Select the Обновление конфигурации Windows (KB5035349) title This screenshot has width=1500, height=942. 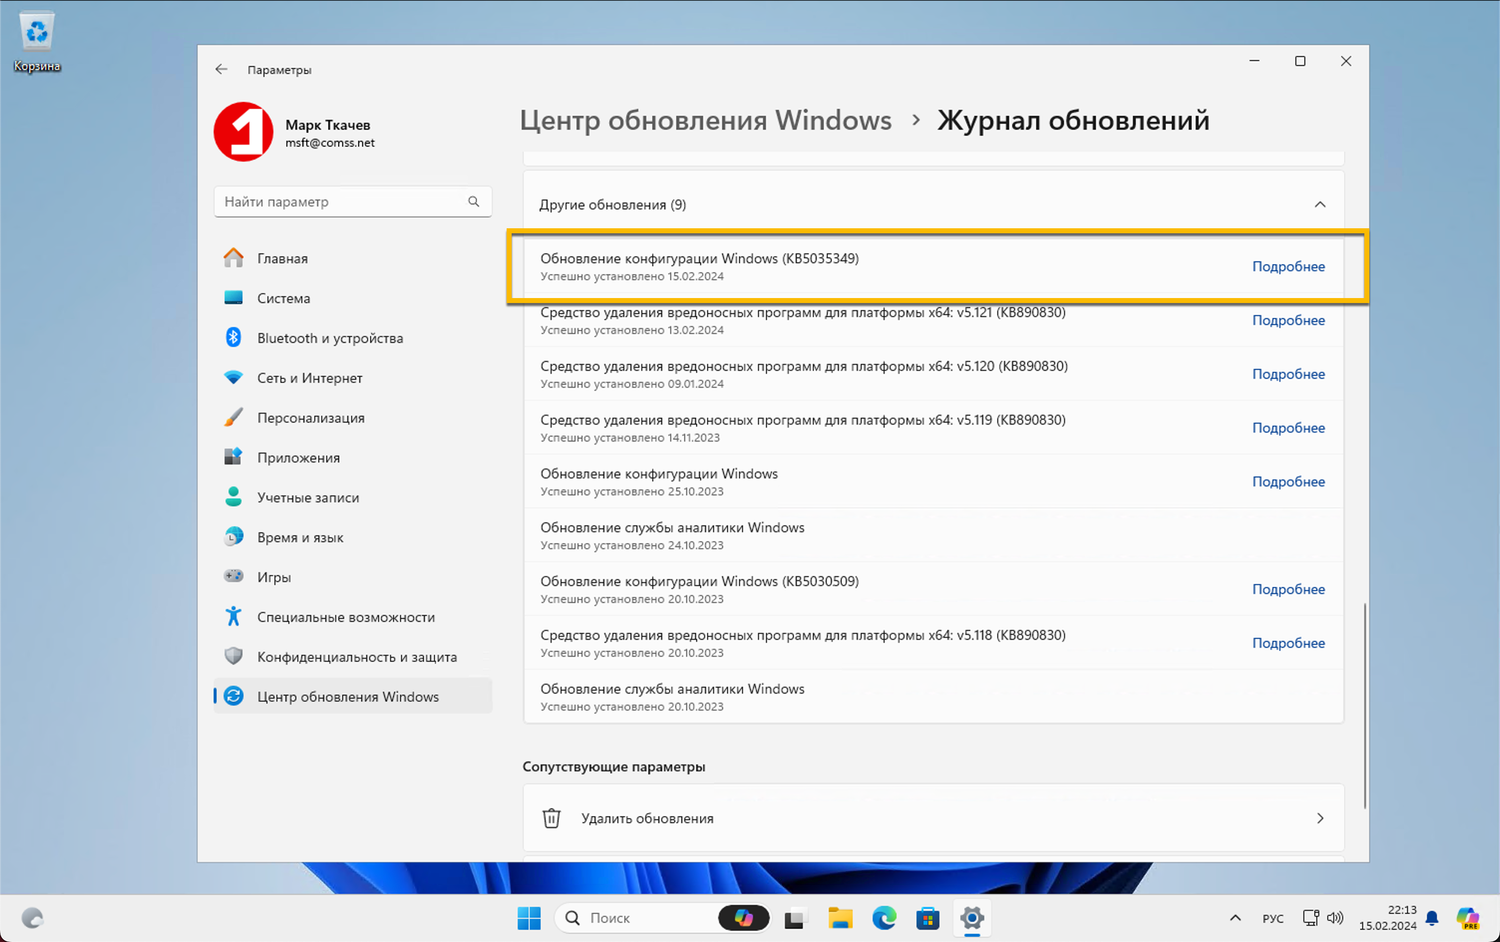click(700, 259)
